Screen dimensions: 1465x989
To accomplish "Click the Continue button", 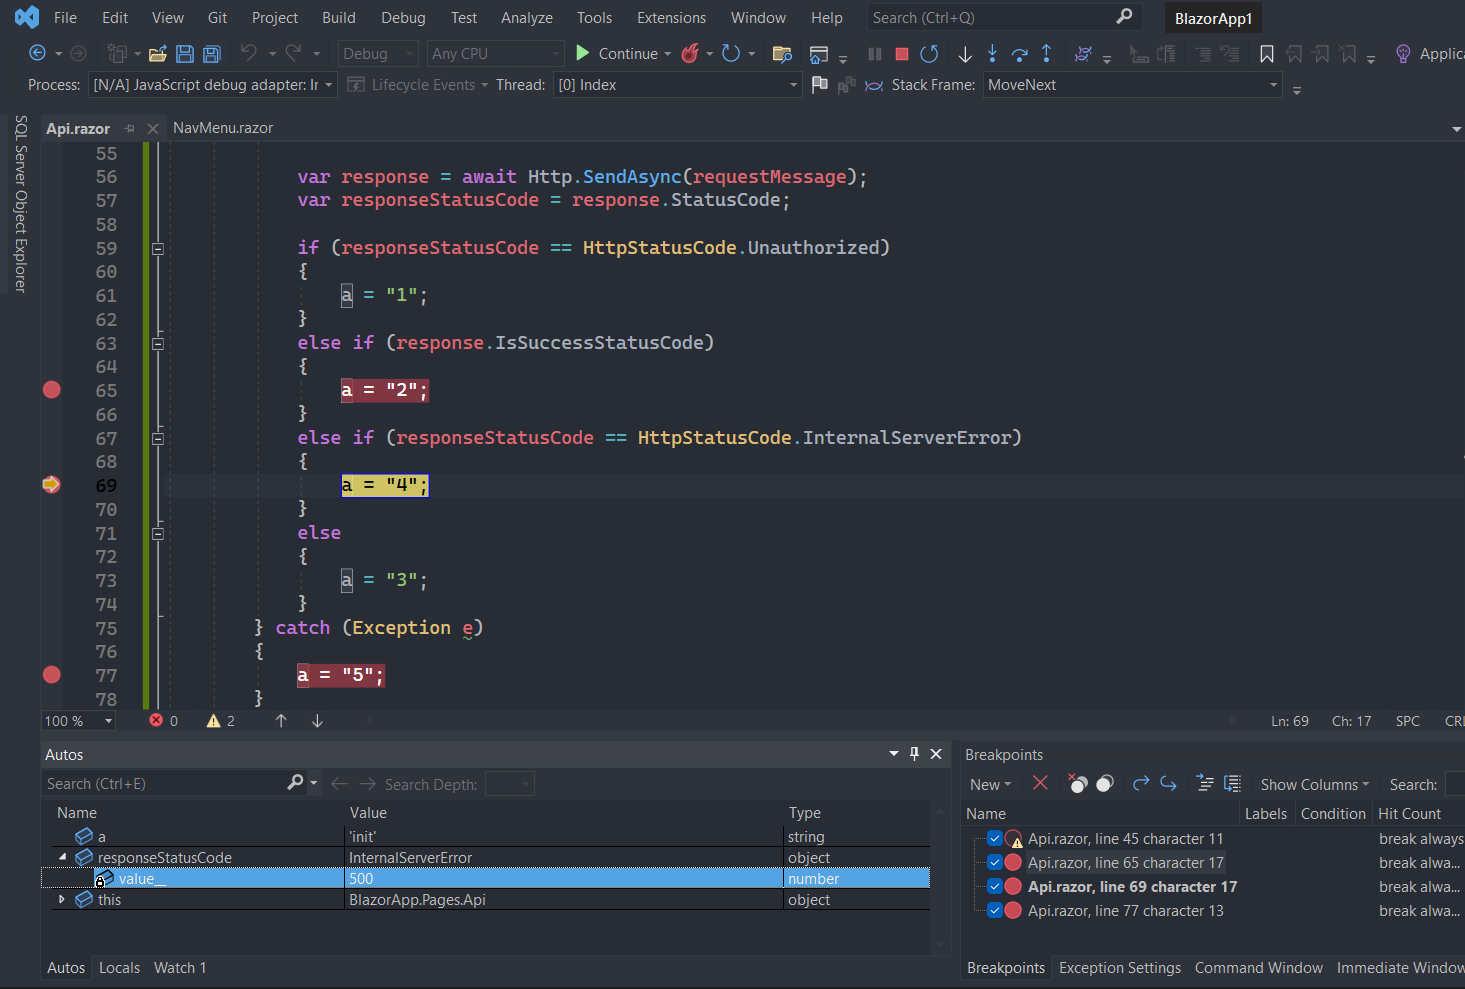I will coord(618,54).
